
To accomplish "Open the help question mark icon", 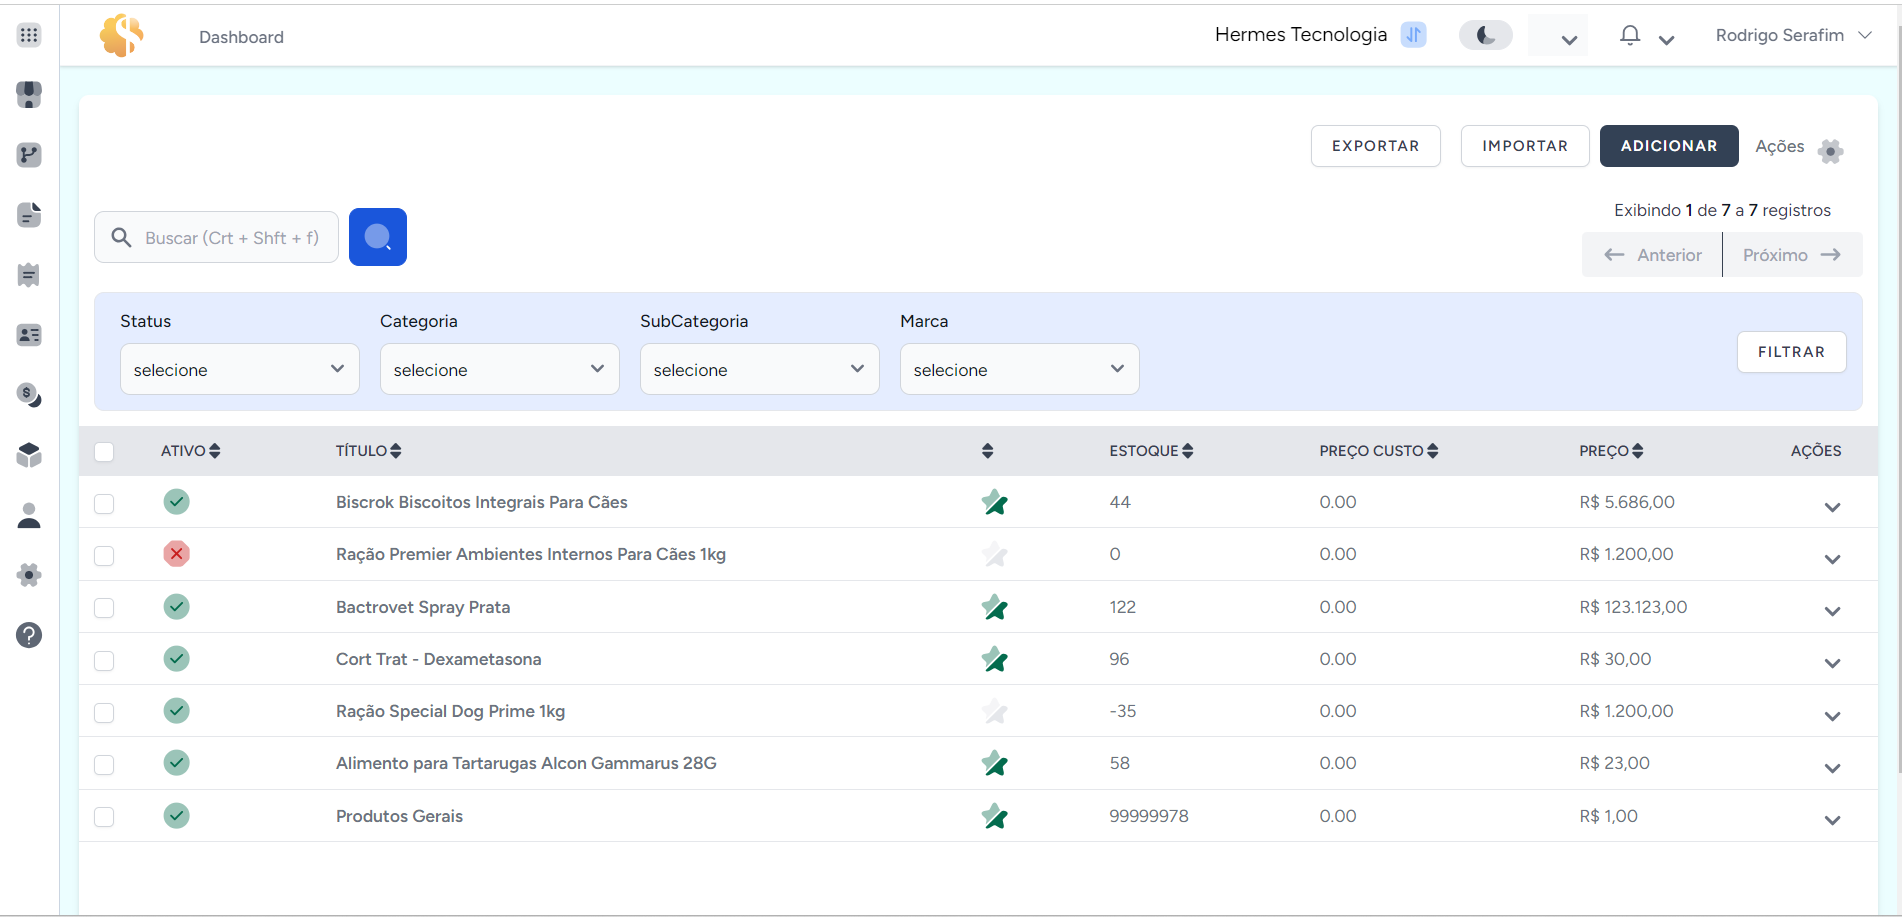I will [29, 635].
